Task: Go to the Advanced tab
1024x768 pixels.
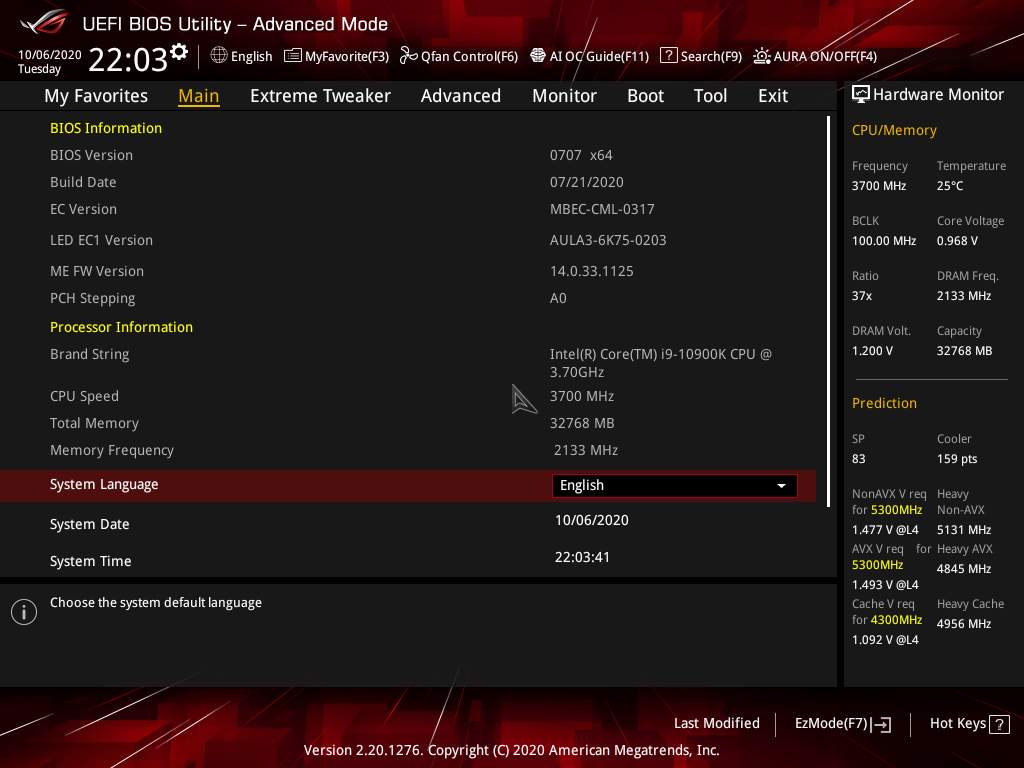Action: point(460,96)
